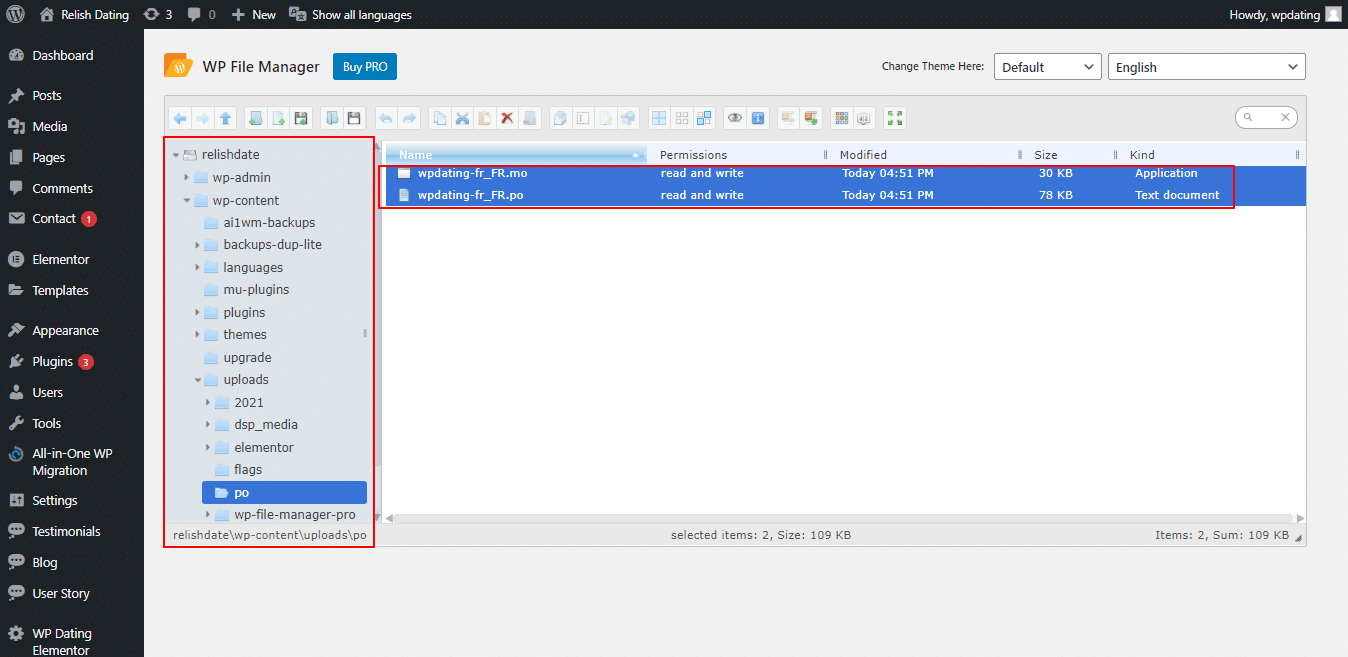The height and width of the screenshot is (657, 1348).
Task: Clear search with the X in search box
Action: pyautogui.click(x=1287, y=118)
